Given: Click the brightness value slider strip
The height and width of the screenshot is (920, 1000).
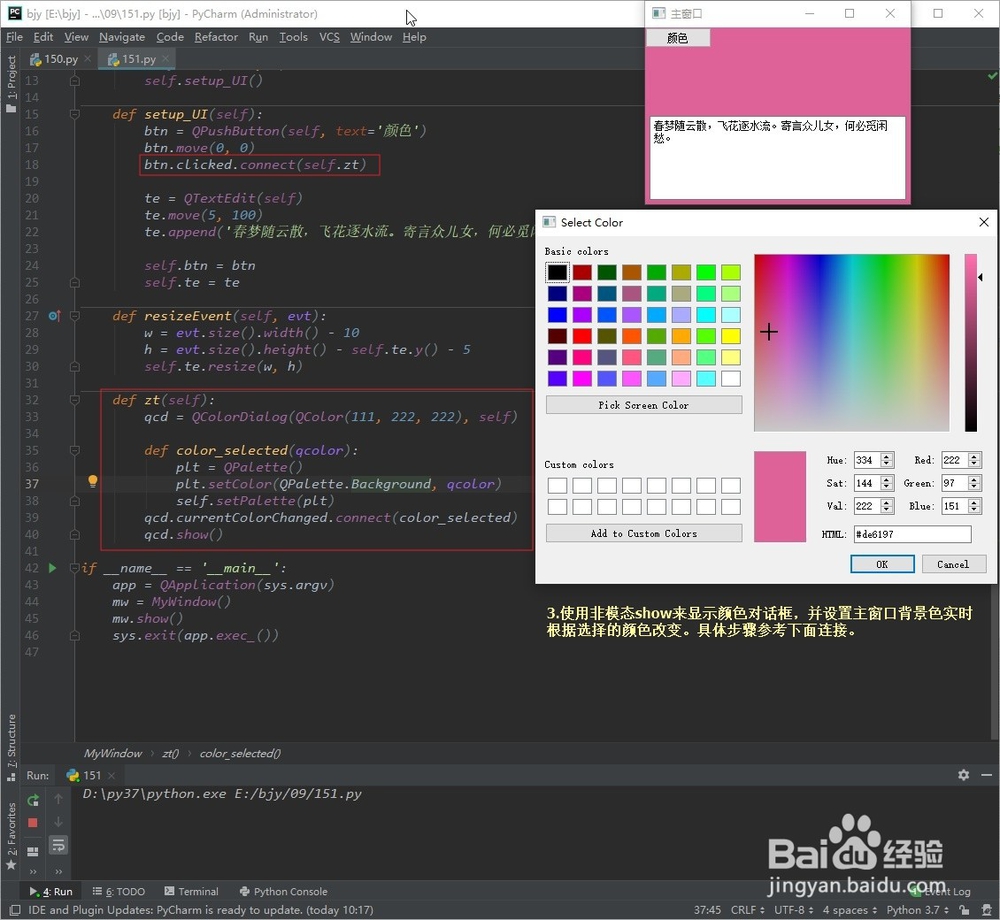Looking at the screenshot, I should [x=971, y=343].
